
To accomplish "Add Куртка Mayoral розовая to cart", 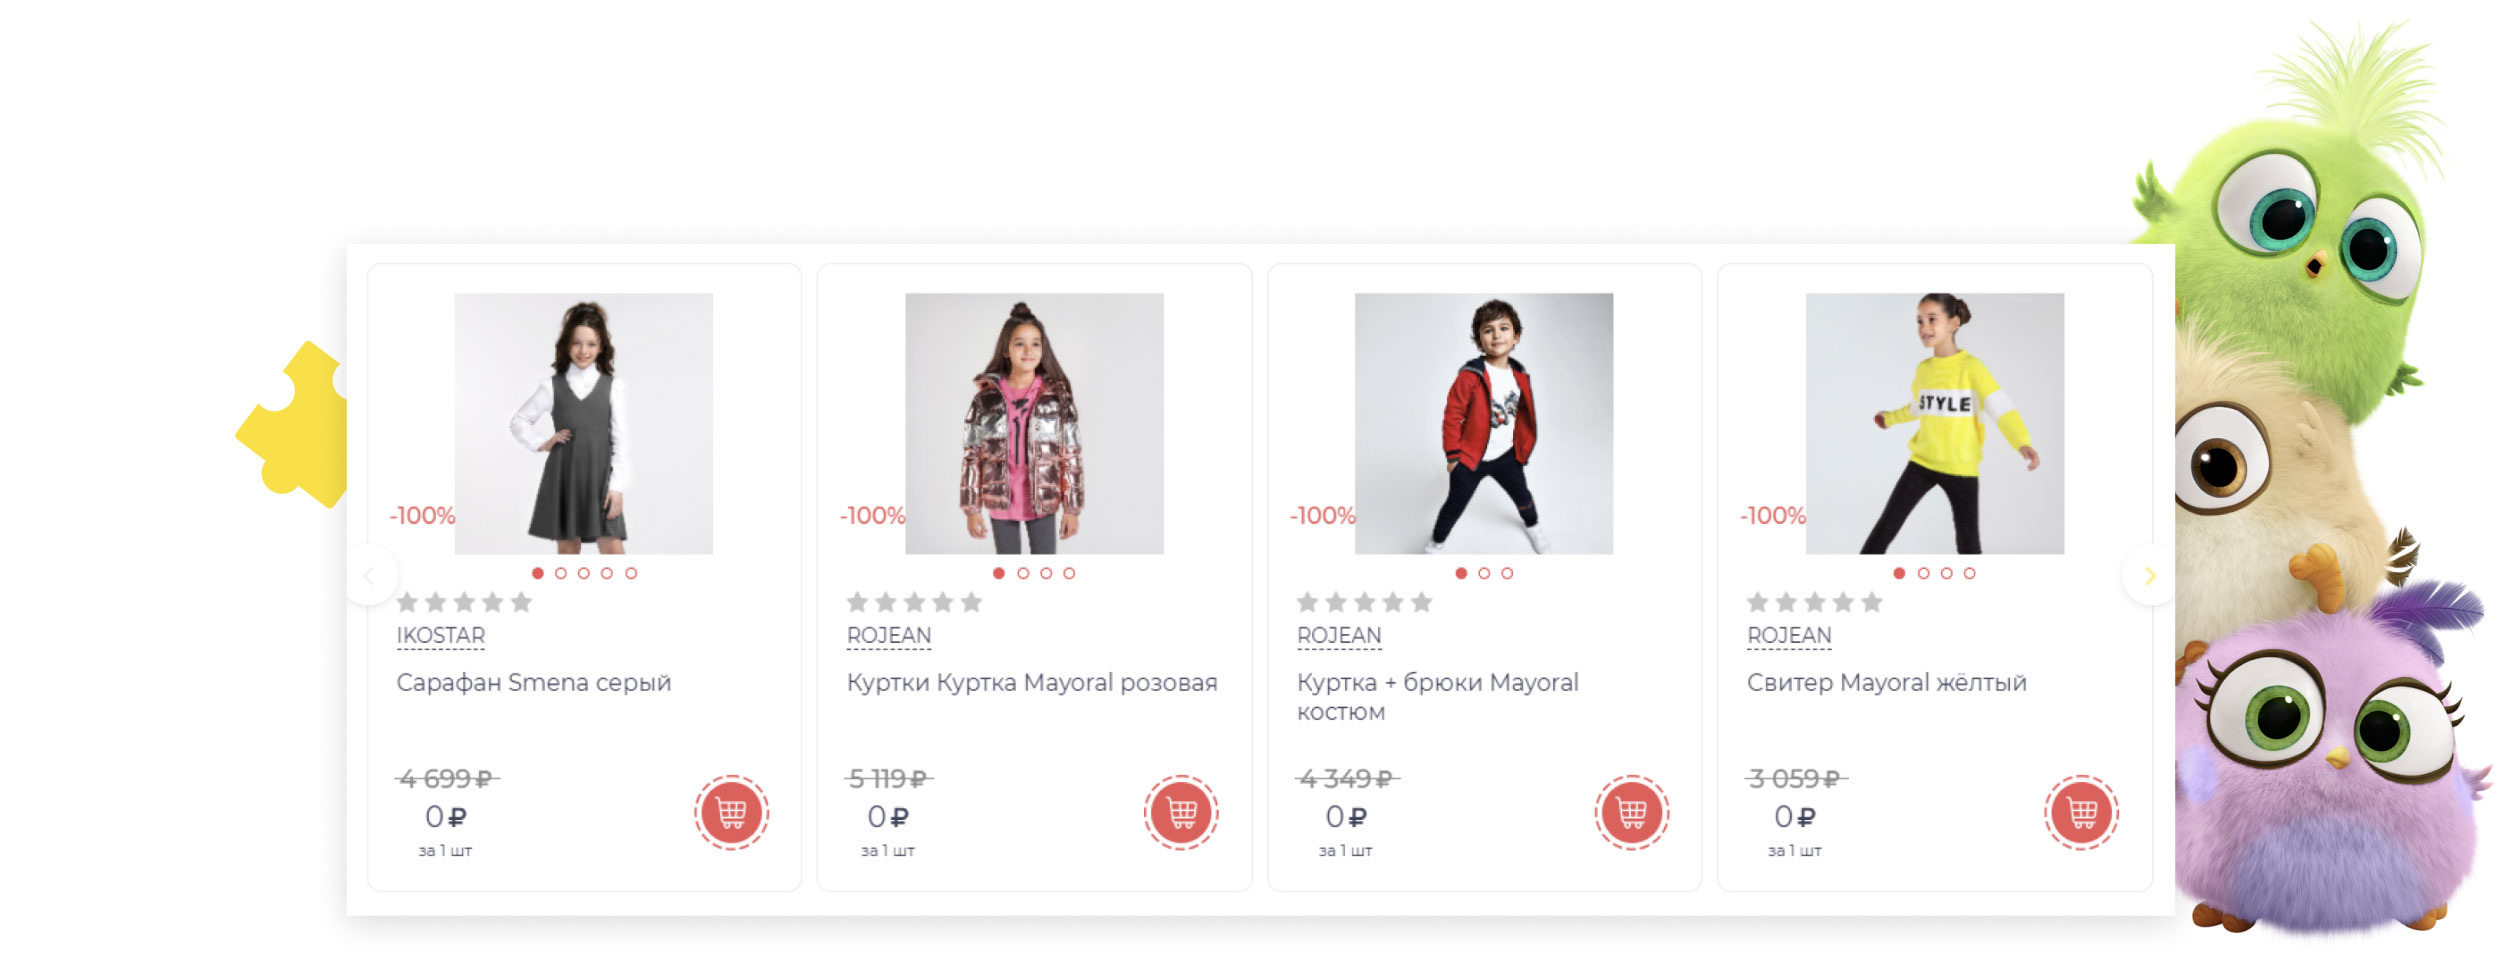I will click(1181, 813).
